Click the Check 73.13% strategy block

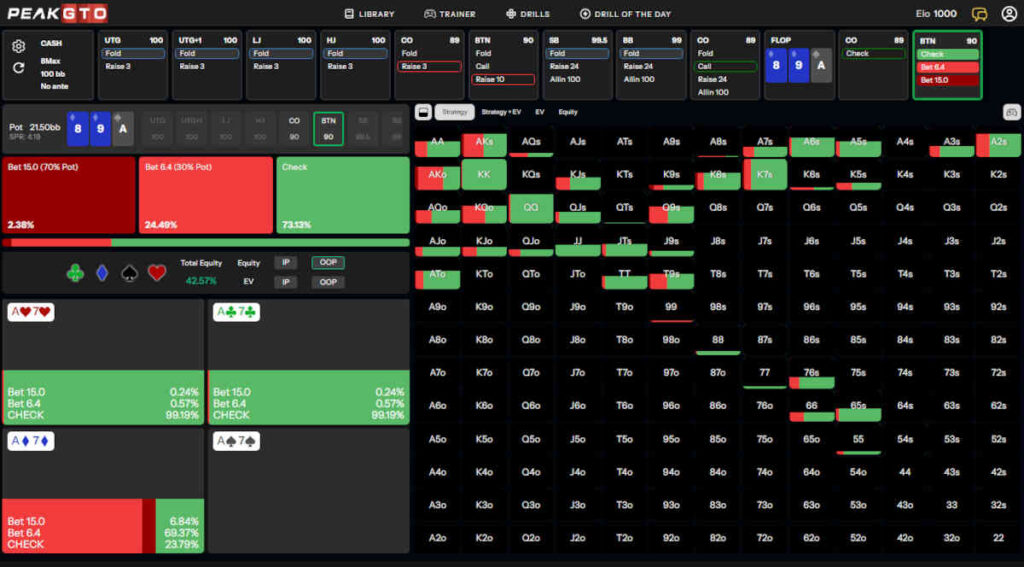342,195
